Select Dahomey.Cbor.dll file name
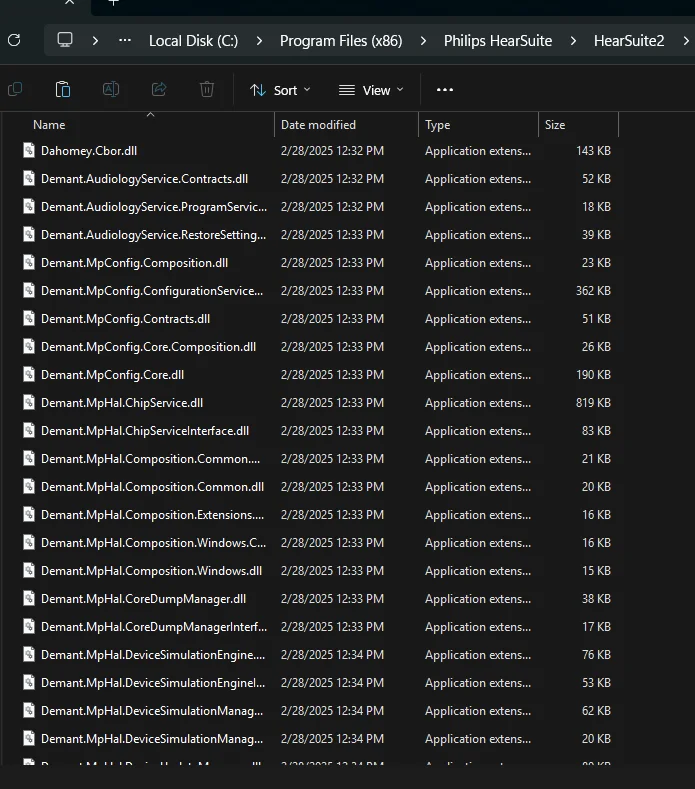Screen dimensions: 695x789 89,151
